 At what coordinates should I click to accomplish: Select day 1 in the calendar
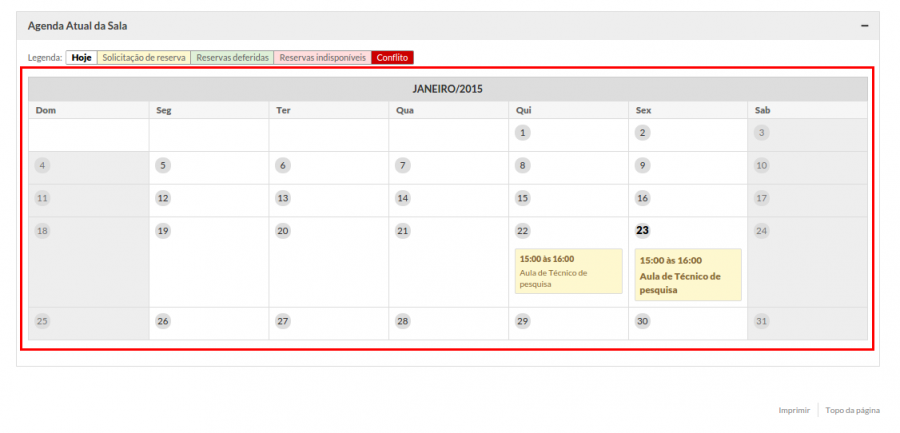click(522, 133)
